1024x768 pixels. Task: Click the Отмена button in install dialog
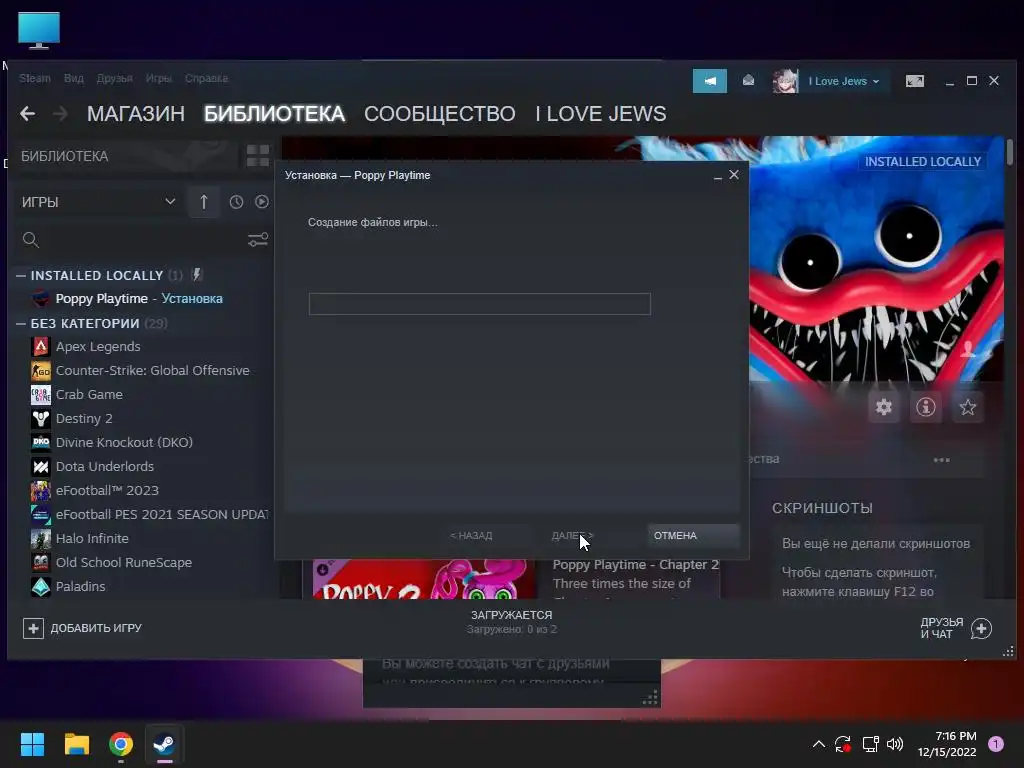tap(694, 536)
